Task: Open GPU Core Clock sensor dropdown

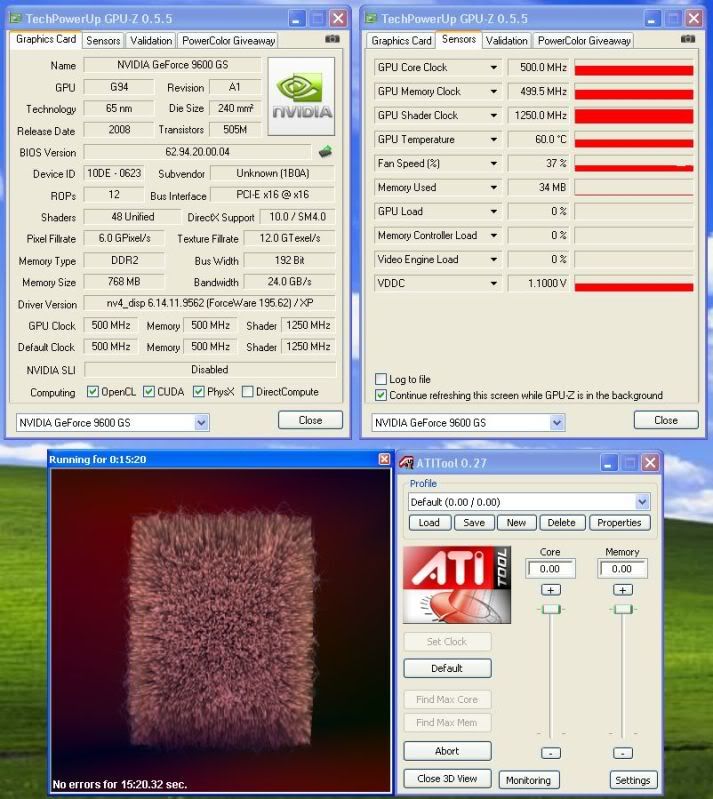Action: tap(493, 67)
